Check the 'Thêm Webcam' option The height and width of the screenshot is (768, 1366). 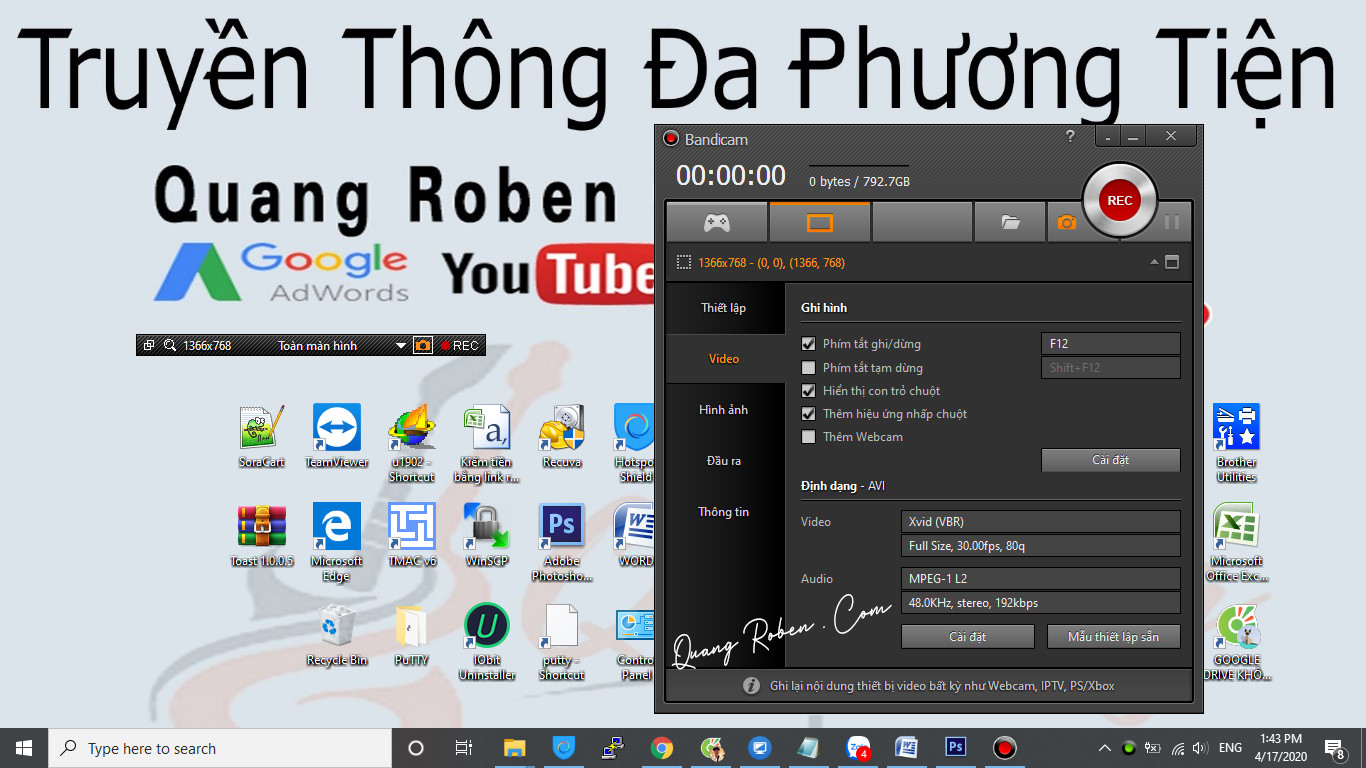pos(809,437)
